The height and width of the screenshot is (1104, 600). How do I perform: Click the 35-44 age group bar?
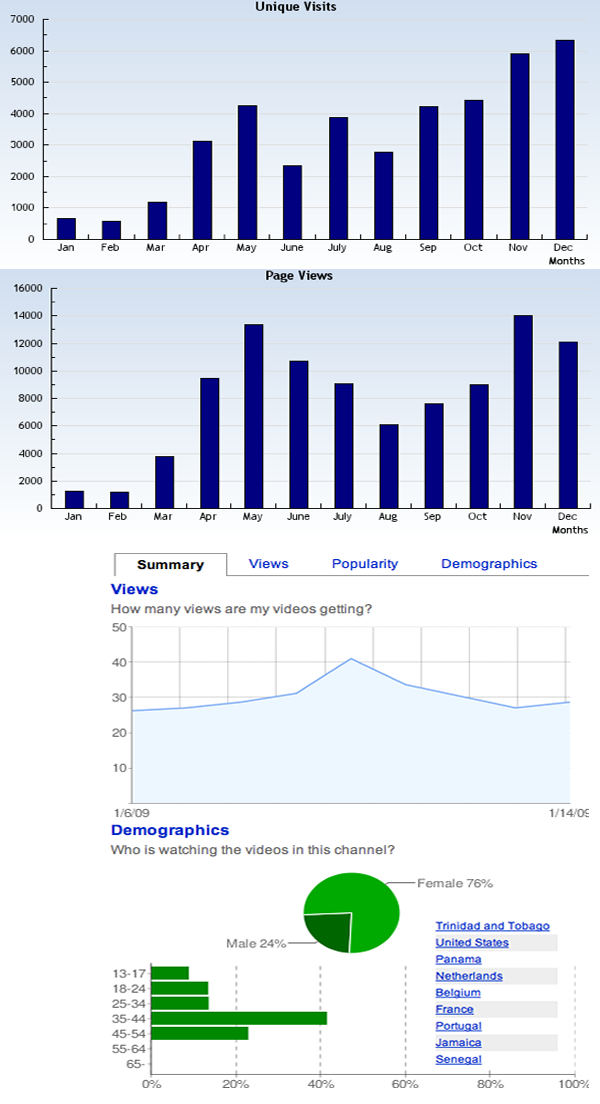(x=239, y=1018)
